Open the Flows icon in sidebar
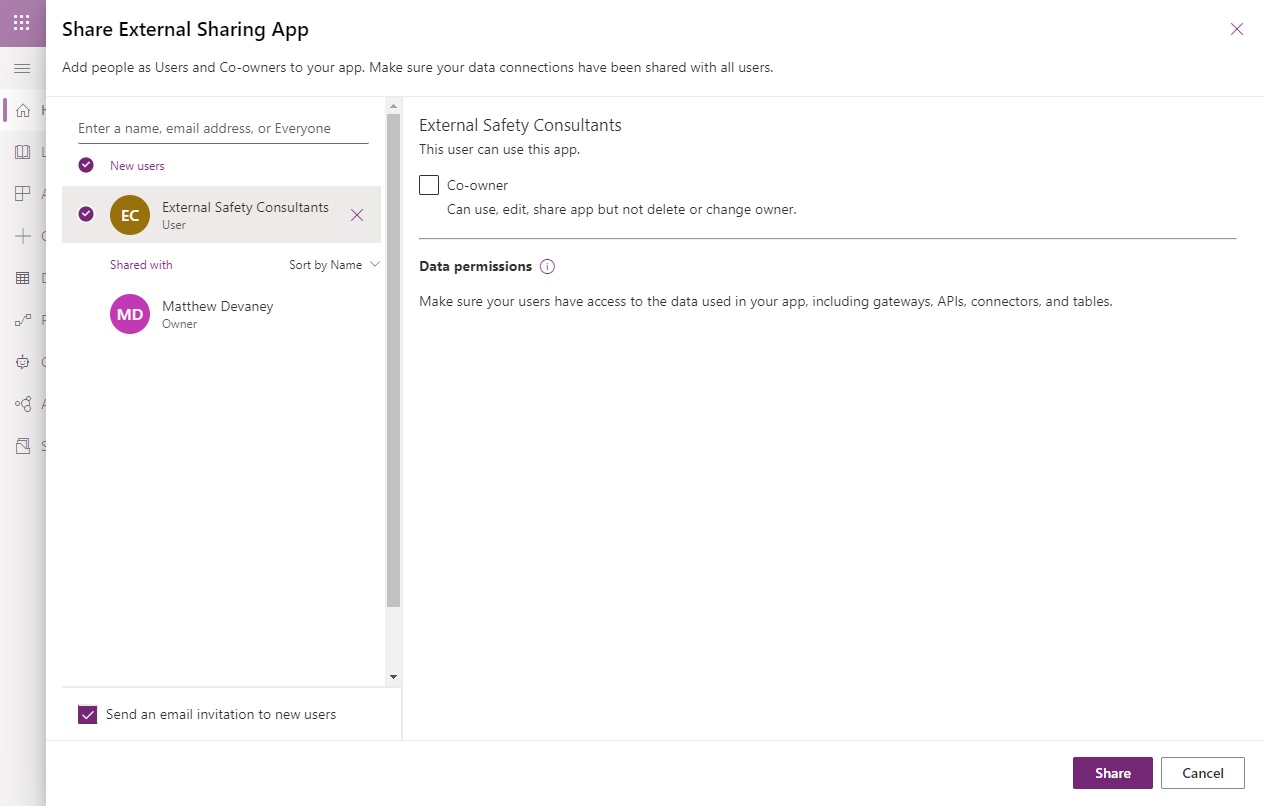This screenshot has width=1265, height=806. [x=23, y=320]
